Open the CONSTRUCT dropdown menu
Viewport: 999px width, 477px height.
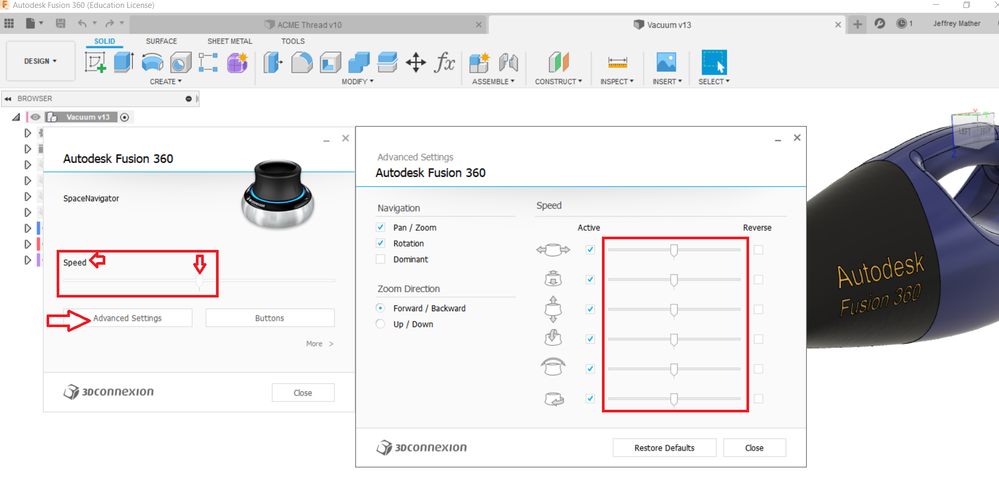[x=558, y=82]
